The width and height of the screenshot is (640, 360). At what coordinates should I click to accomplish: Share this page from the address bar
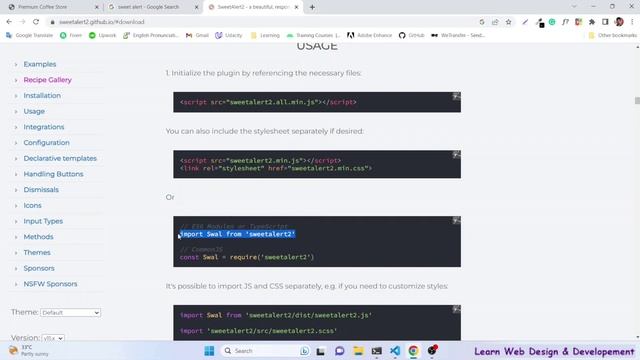click(495, 22)
